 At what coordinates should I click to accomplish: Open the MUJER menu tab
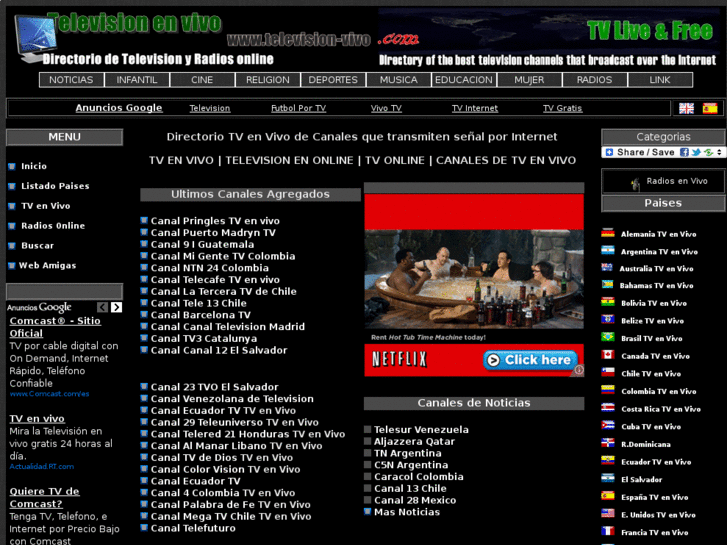point(529,80)
